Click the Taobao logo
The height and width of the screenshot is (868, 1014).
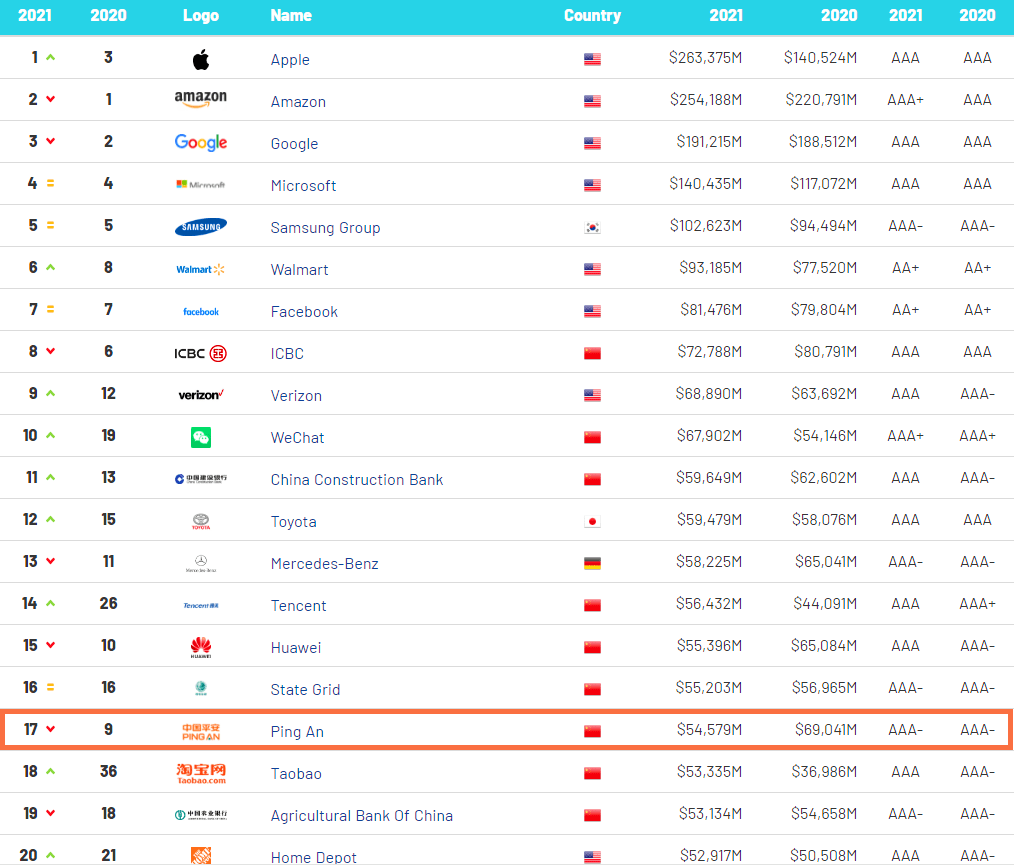[x=200, y=772]
